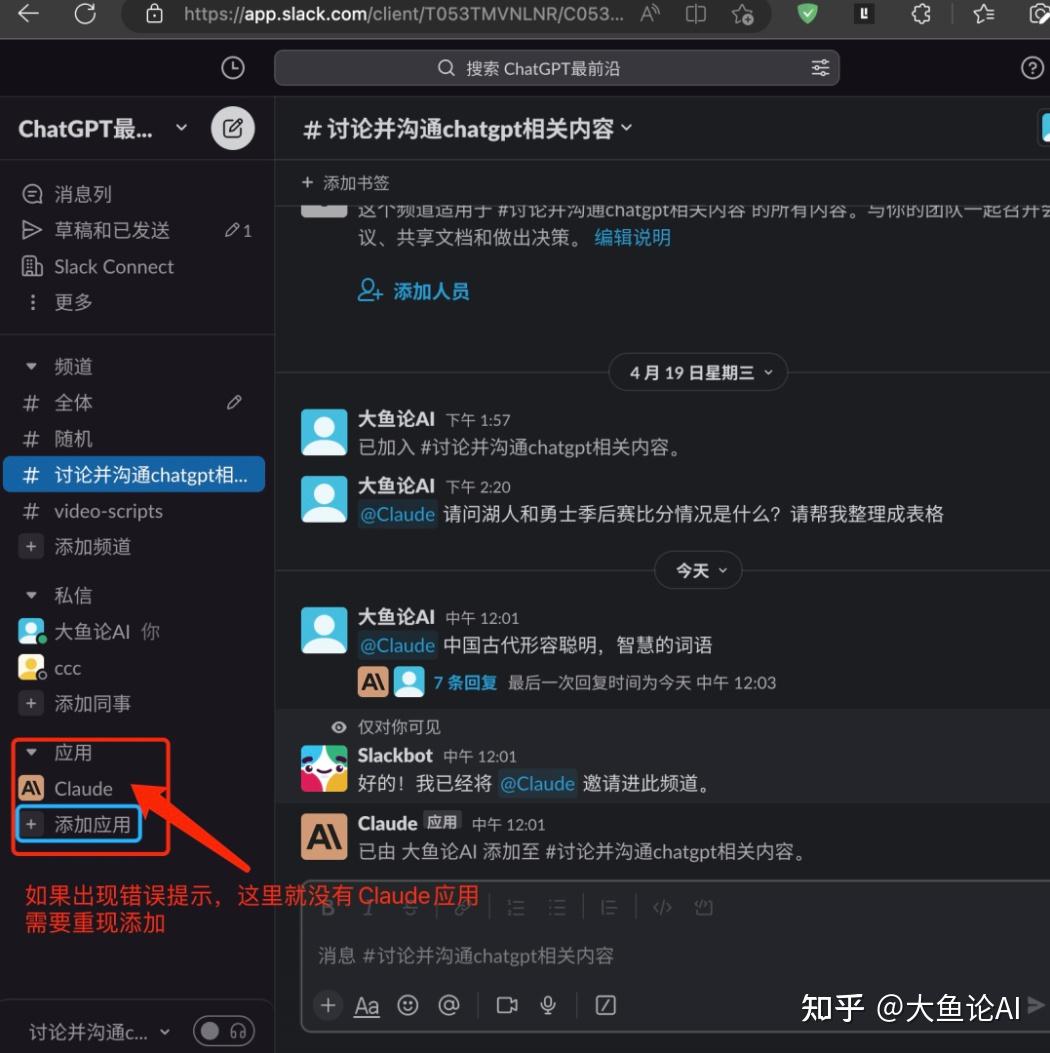Open history with the clock icon
1050x1053 pixels.
pyautogui.click(x=232, y=67)
